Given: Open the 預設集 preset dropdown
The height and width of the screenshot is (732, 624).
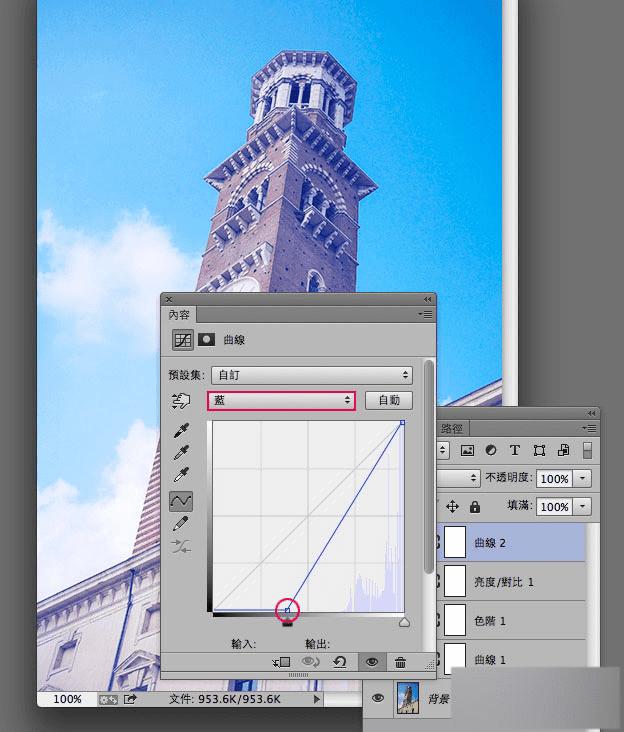Looking at the screenshot, I should point(312,375).
